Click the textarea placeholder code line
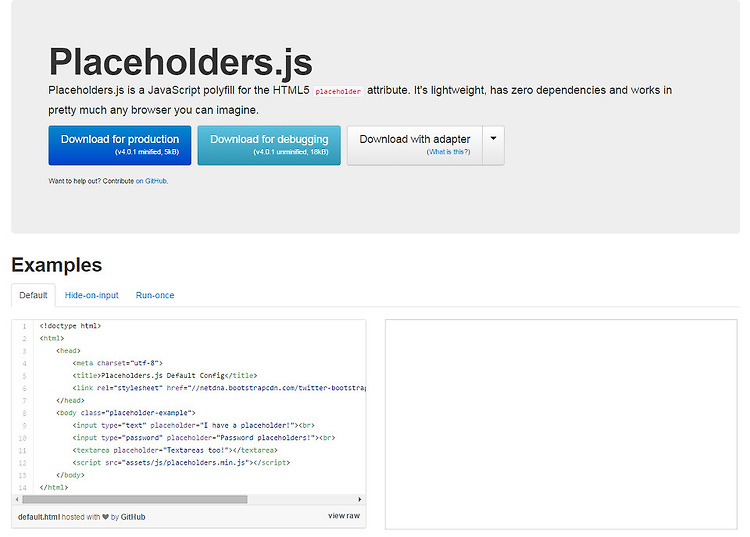The width and height of the screenshot is (750, 537). tap(175, 450)
